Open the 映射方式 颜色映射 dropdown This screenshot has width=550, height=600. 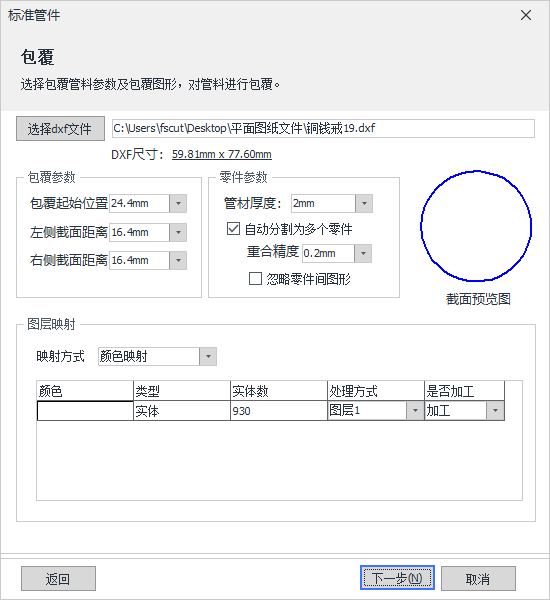(157, 357)
